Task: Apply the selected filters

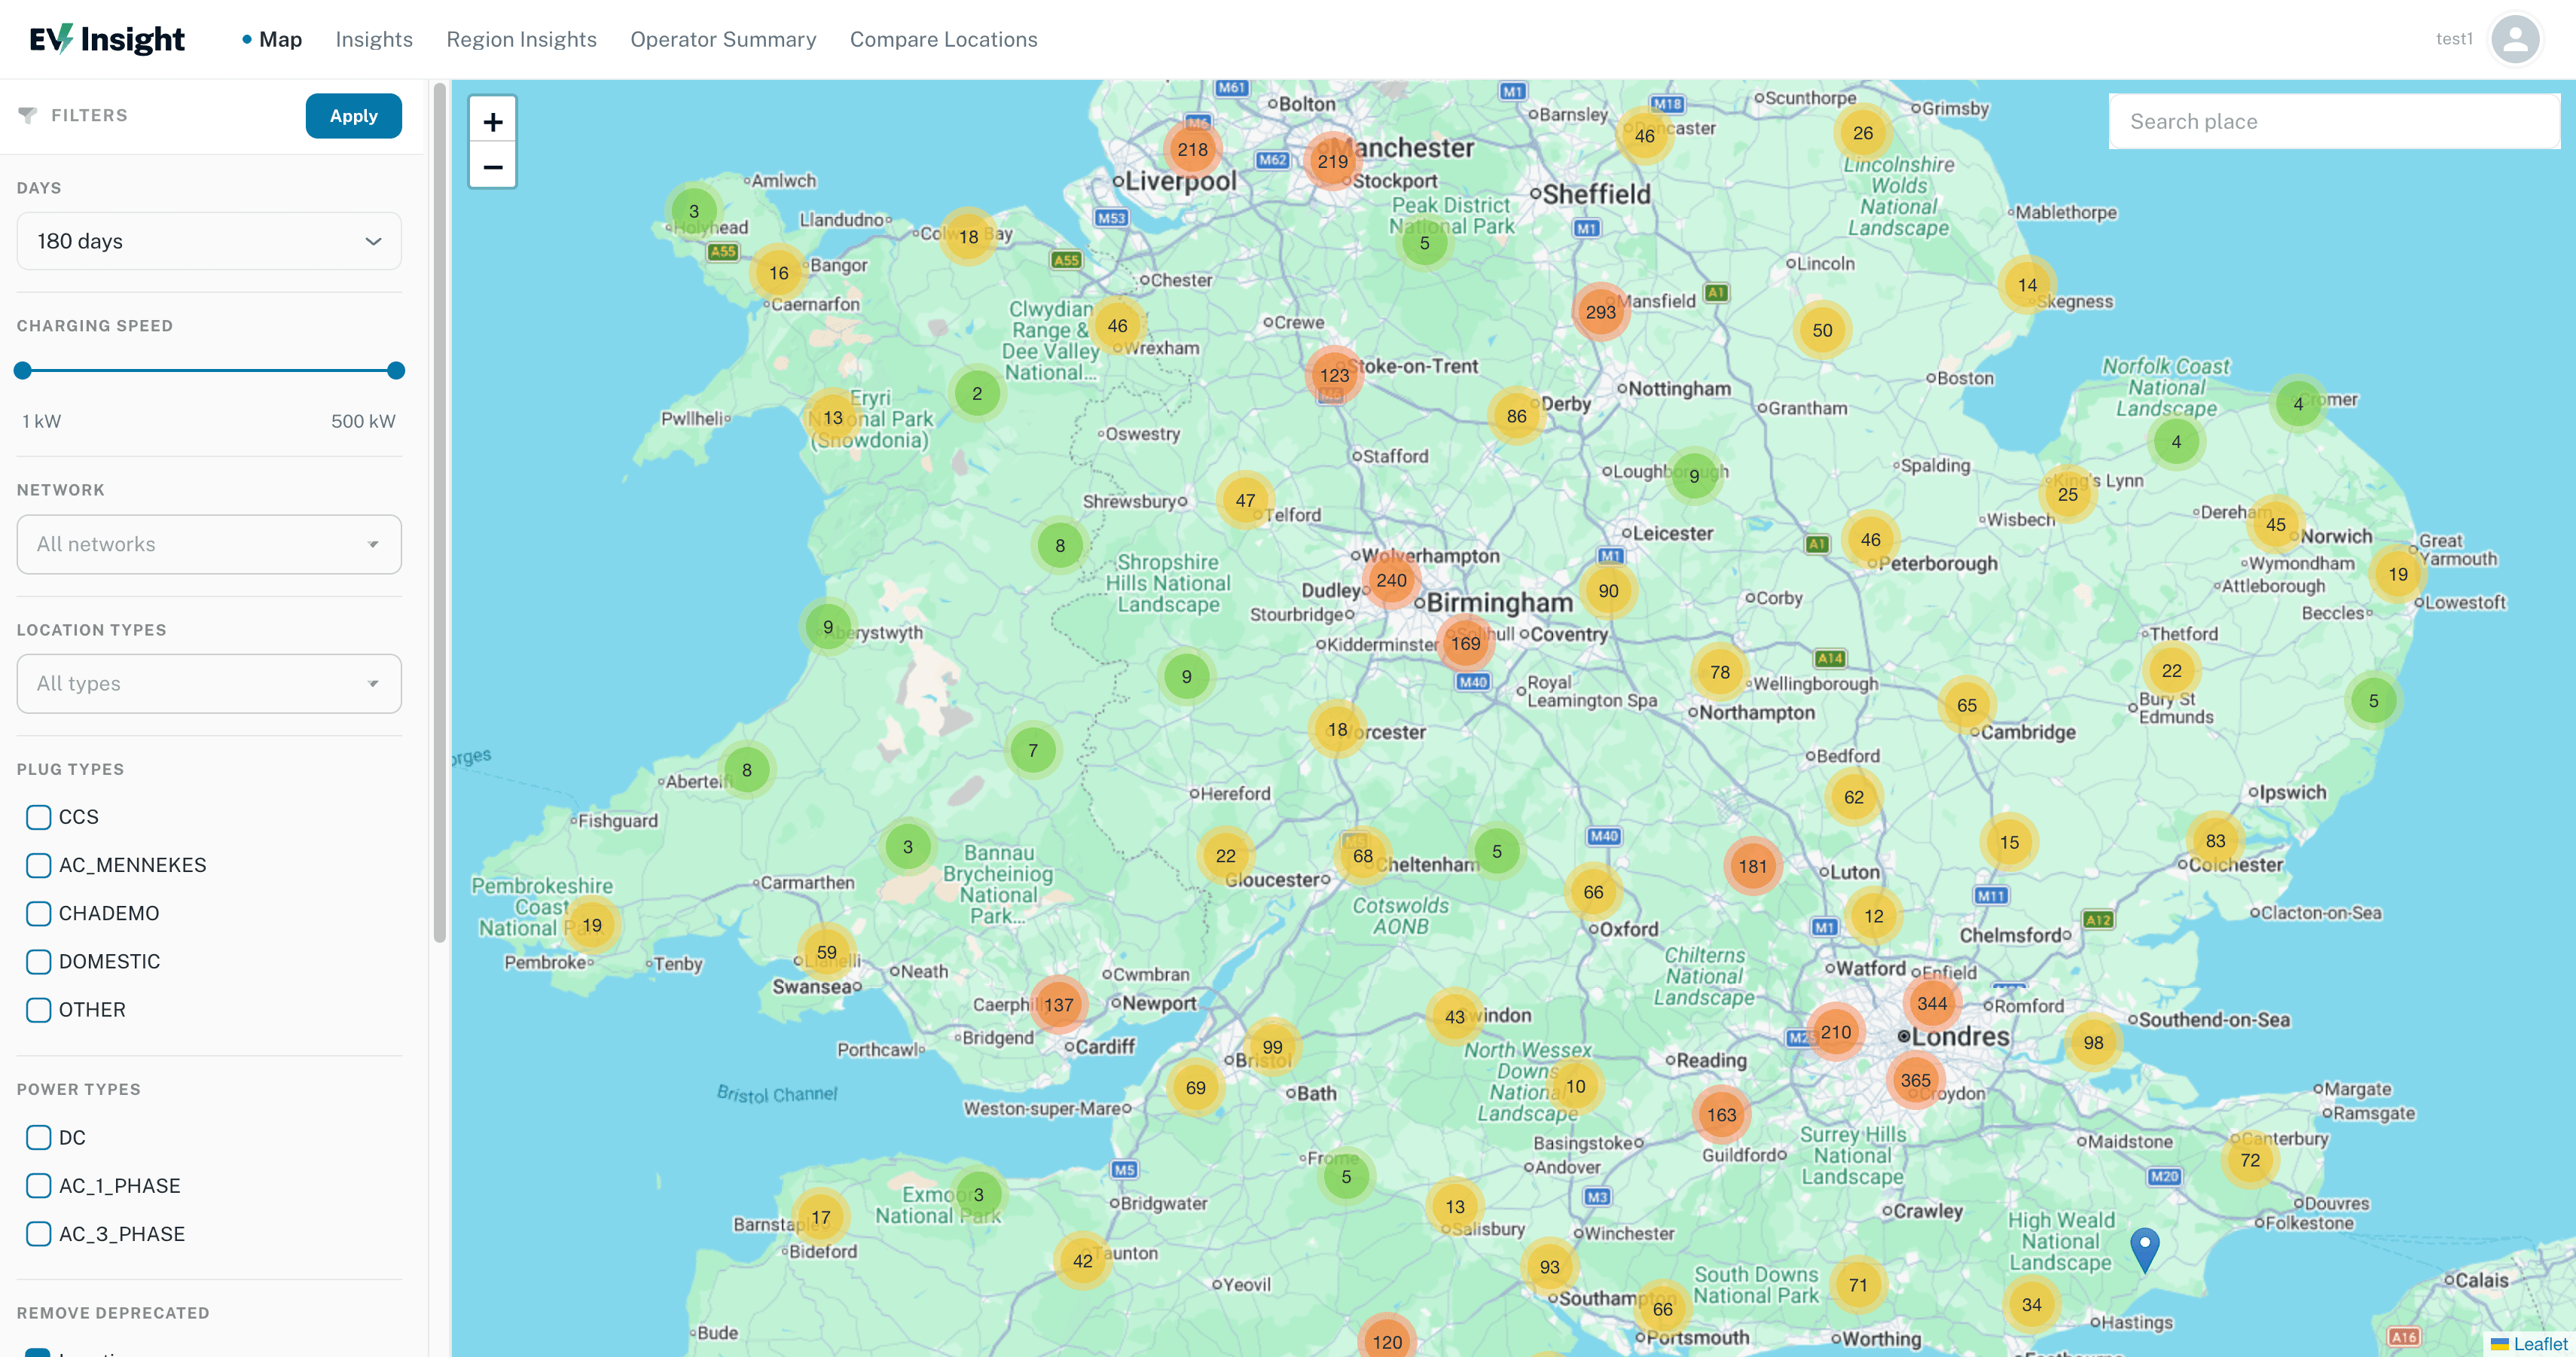Action: click(x=354, y=116)
